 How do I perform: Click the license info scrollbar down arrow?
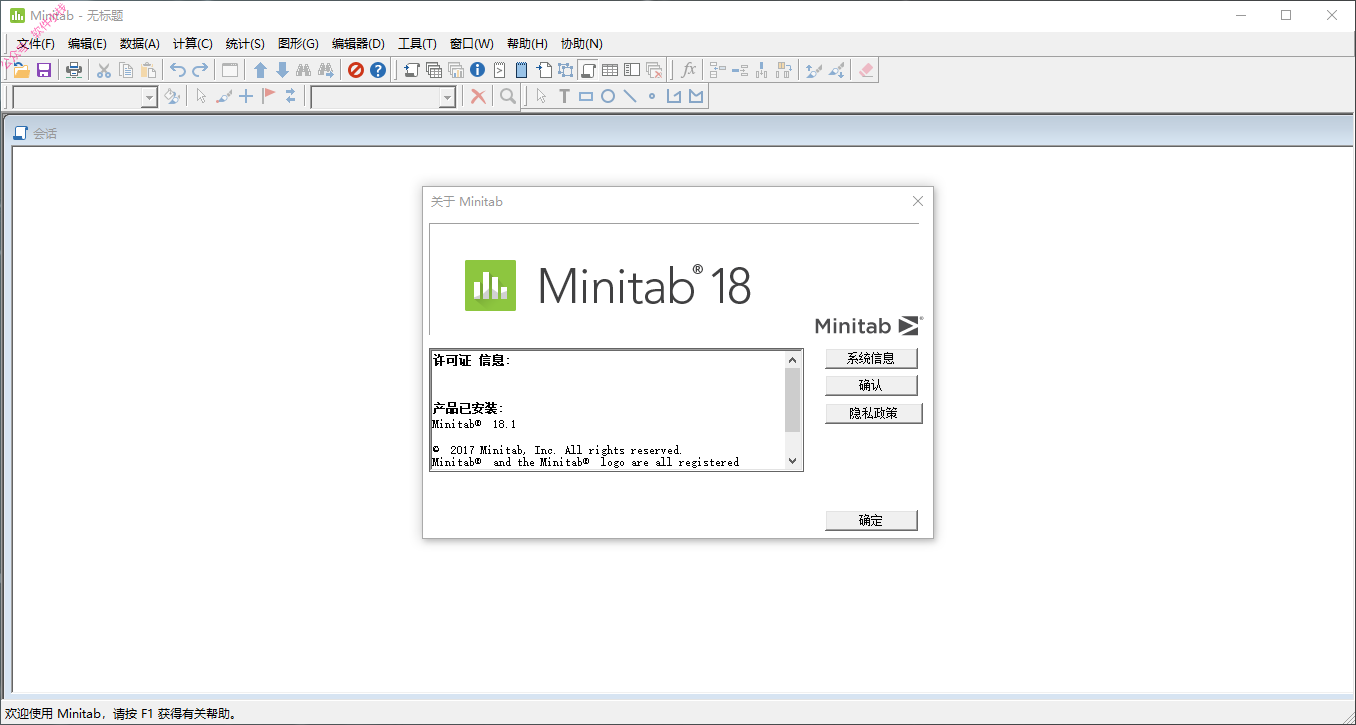coord(793,461)
